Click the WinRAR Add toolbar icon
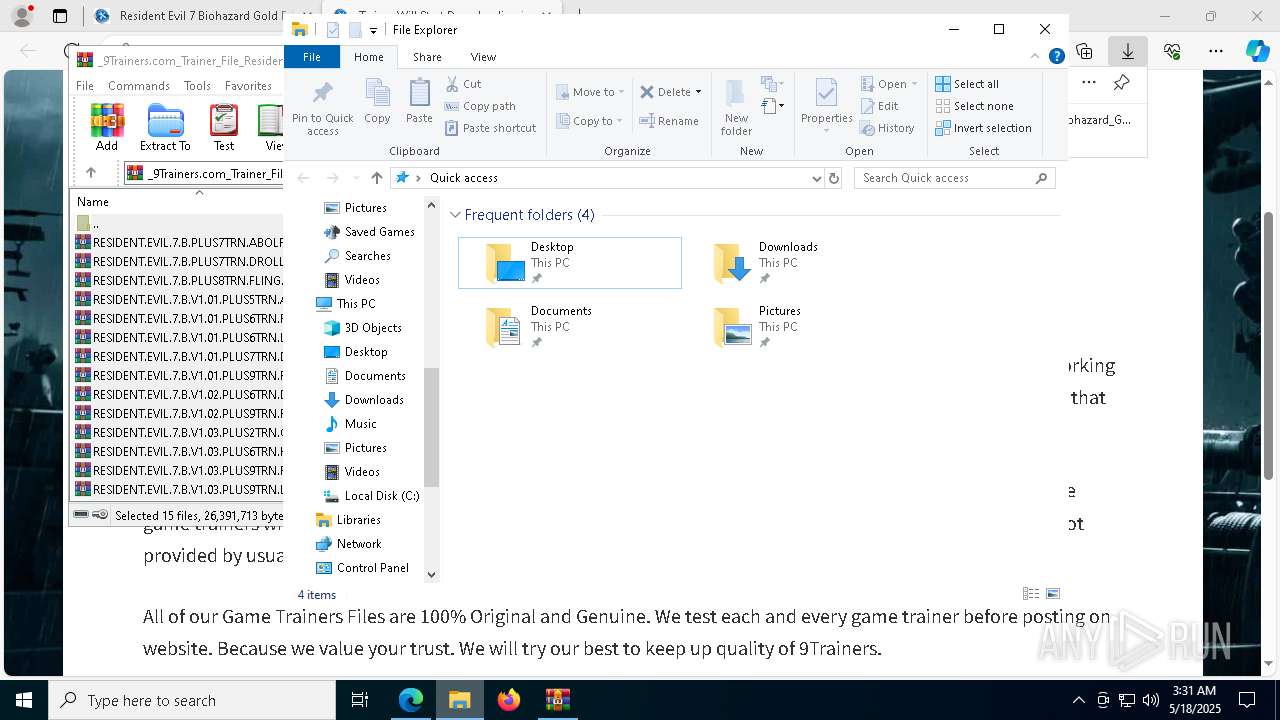This screenshot has height=720, width=1280. (x=107, y=128)
